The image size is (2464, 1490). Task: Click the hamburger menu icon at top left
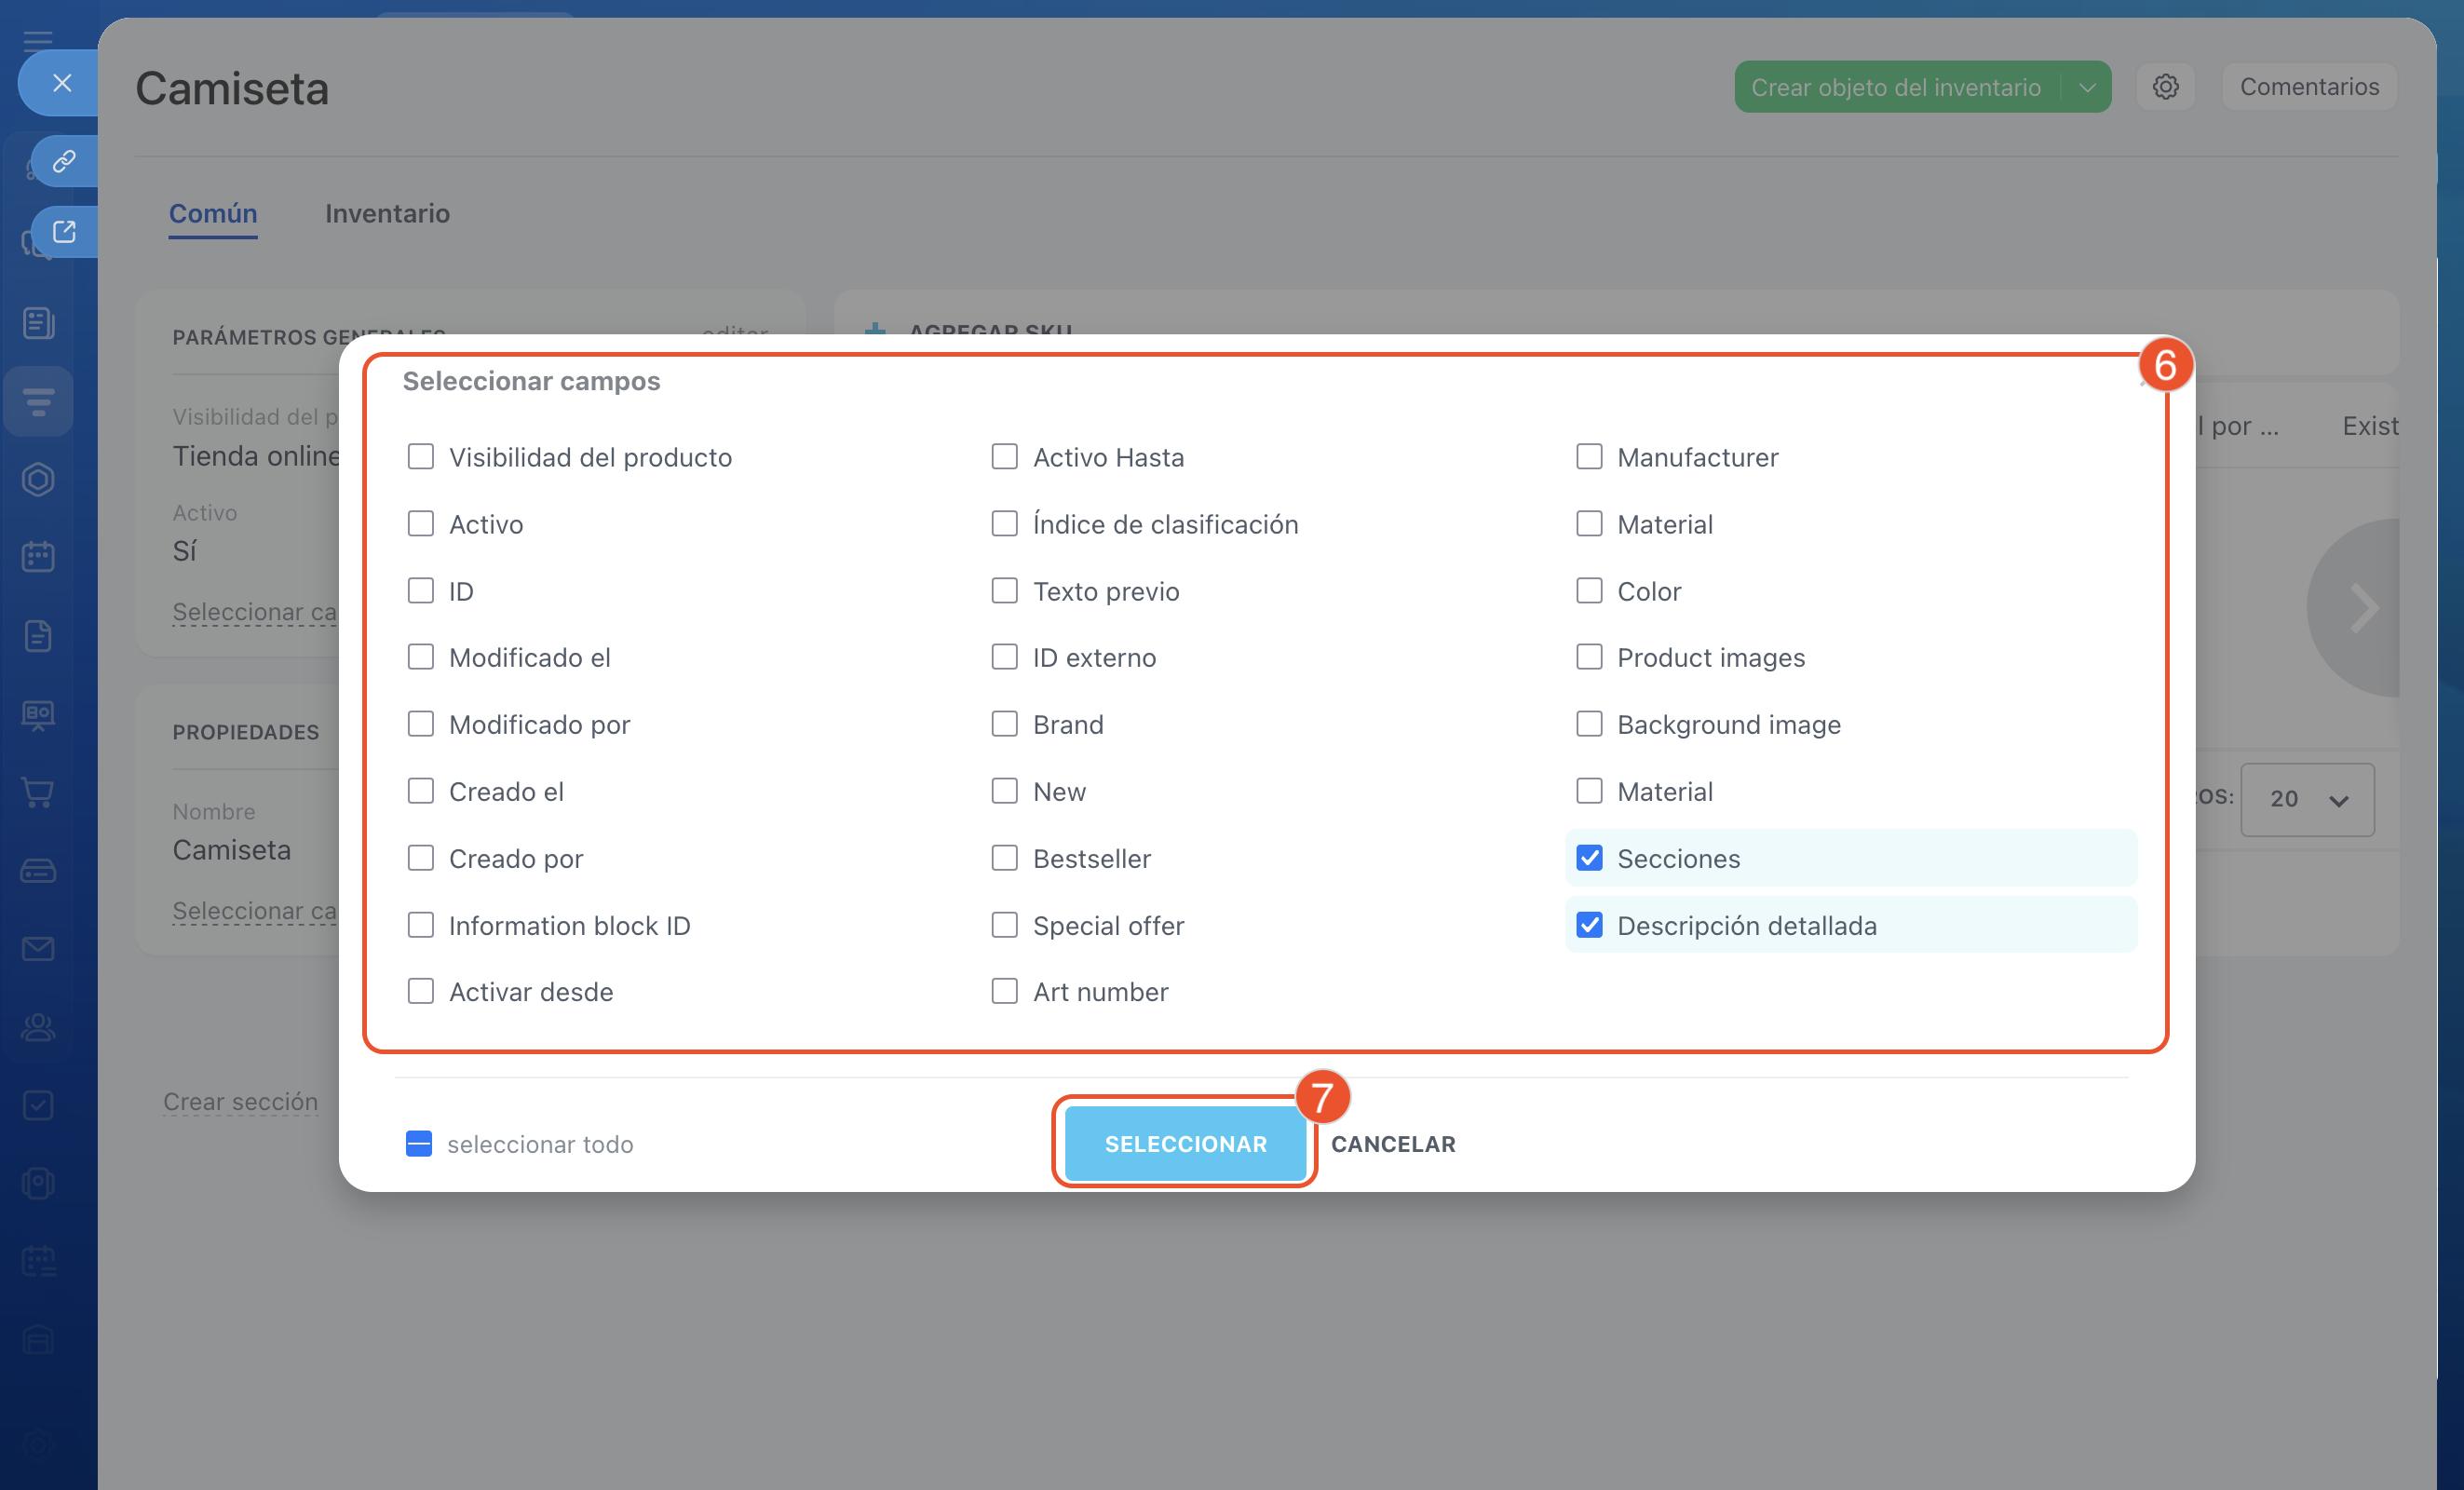[x=38, y=40]
